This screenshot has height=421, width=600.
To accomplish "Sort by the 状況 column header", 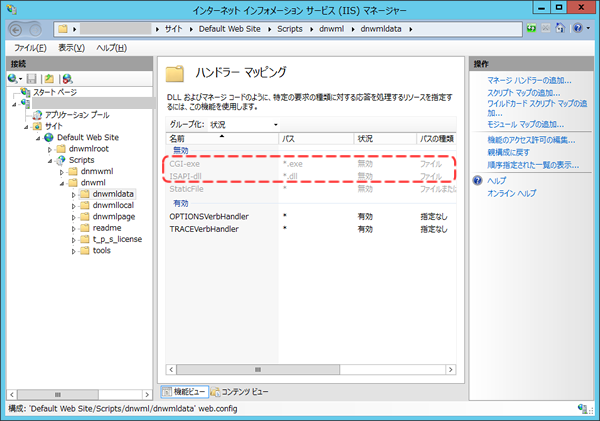I will point(385,139).
